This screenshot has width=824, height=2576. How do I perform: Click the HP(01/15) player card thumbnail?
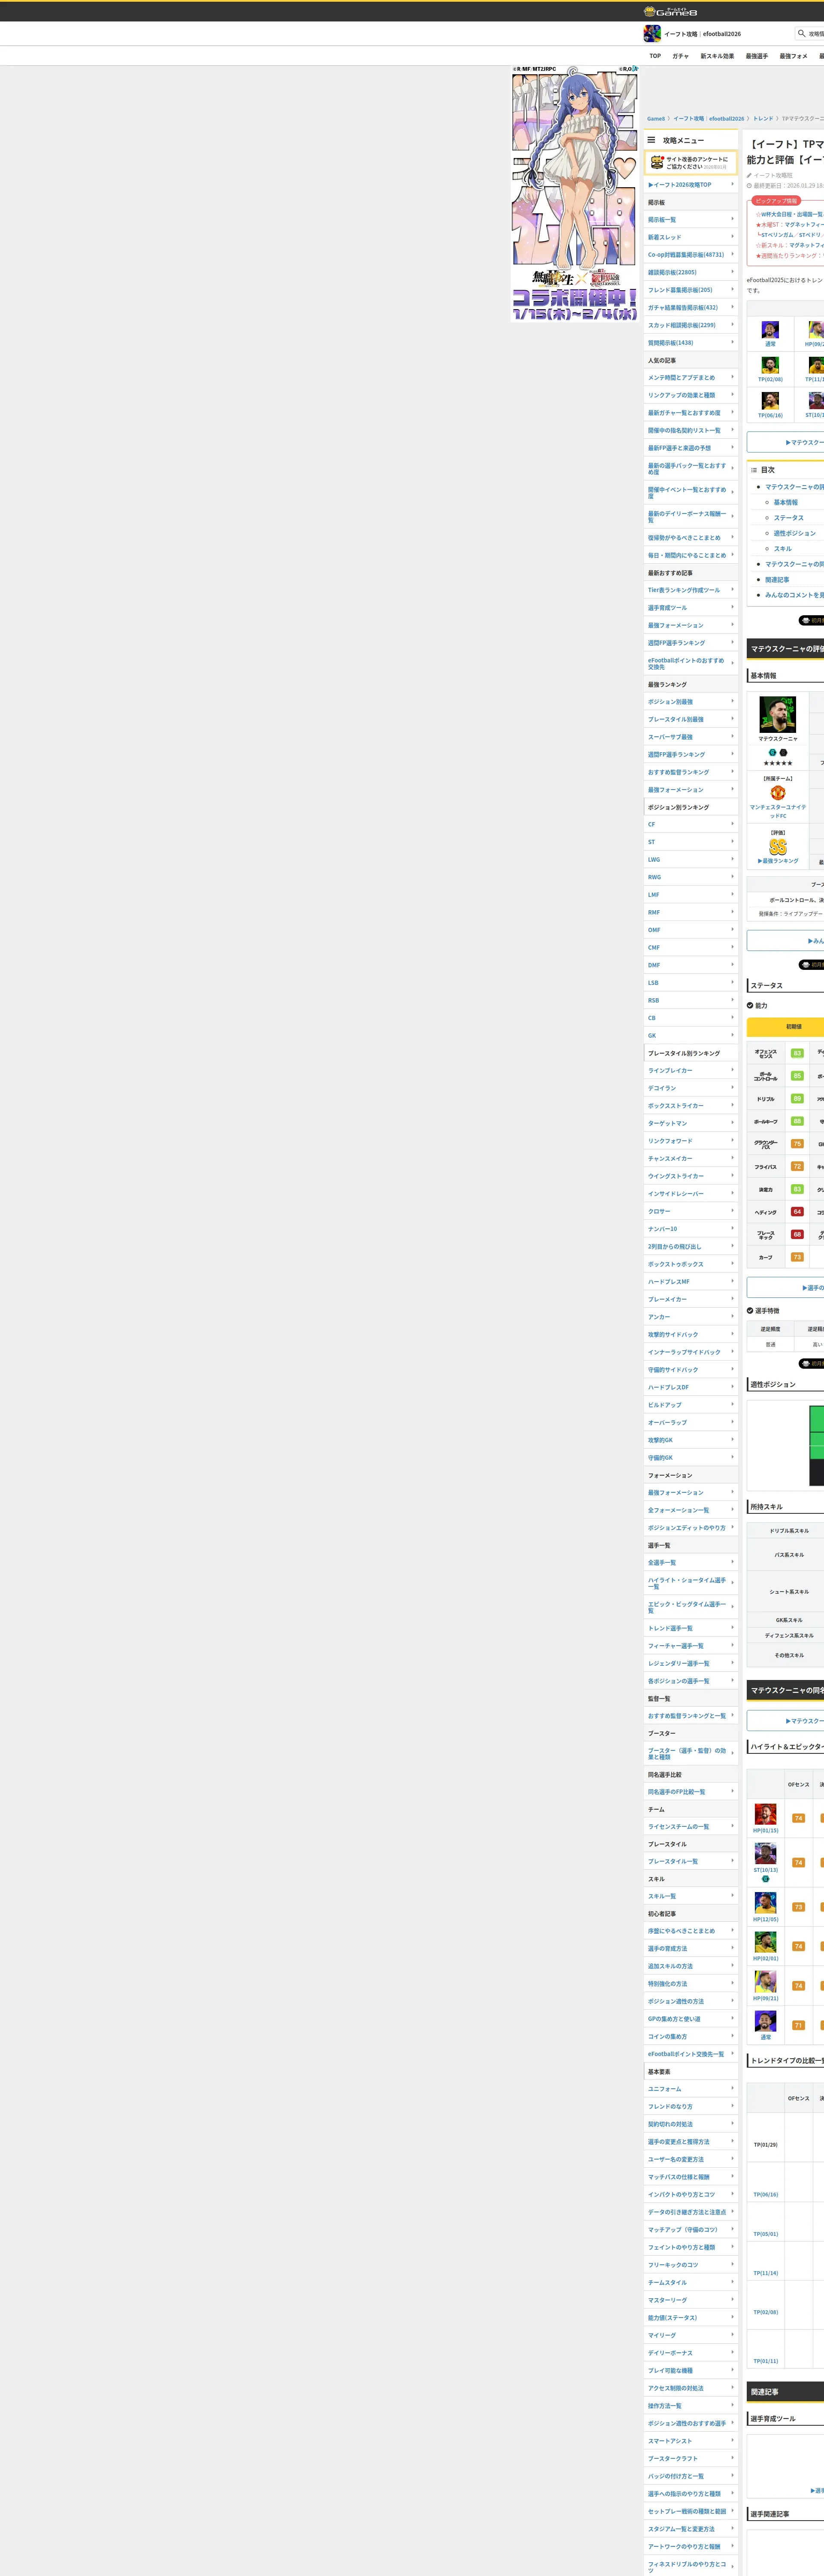(765, 1815)
